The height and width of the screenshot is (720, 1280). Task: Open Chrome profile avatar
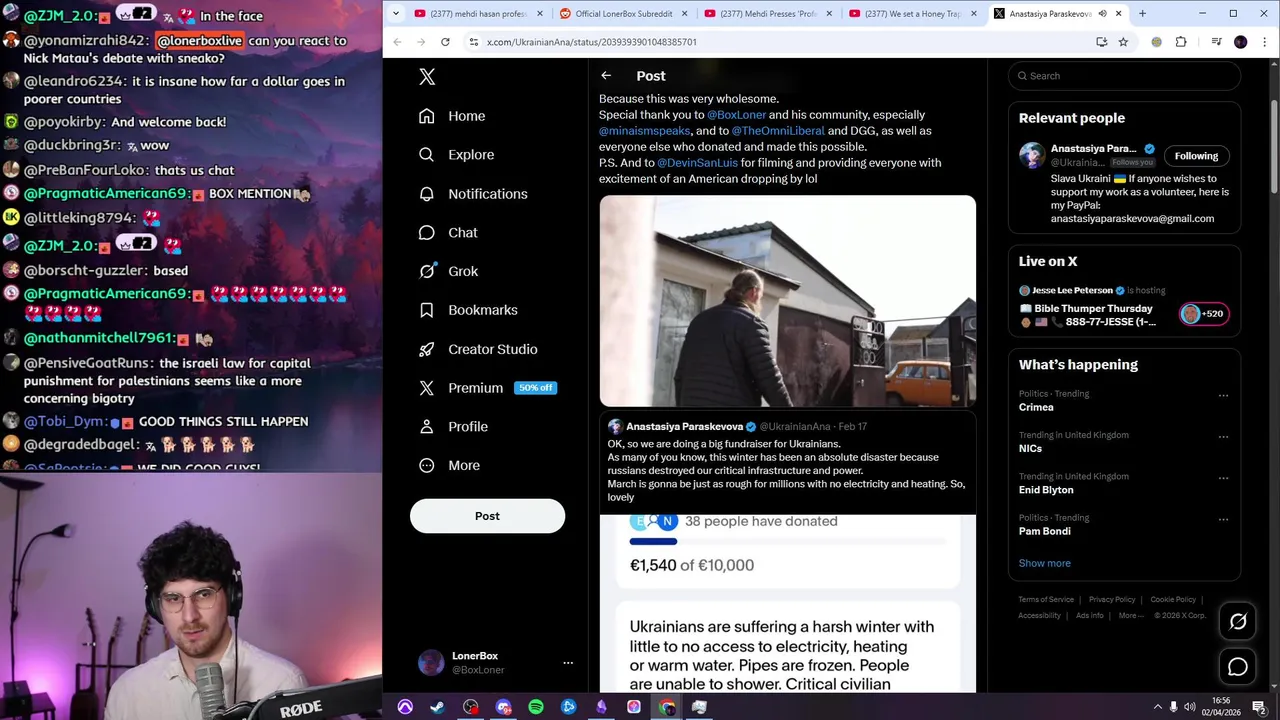pos(1240,42)
